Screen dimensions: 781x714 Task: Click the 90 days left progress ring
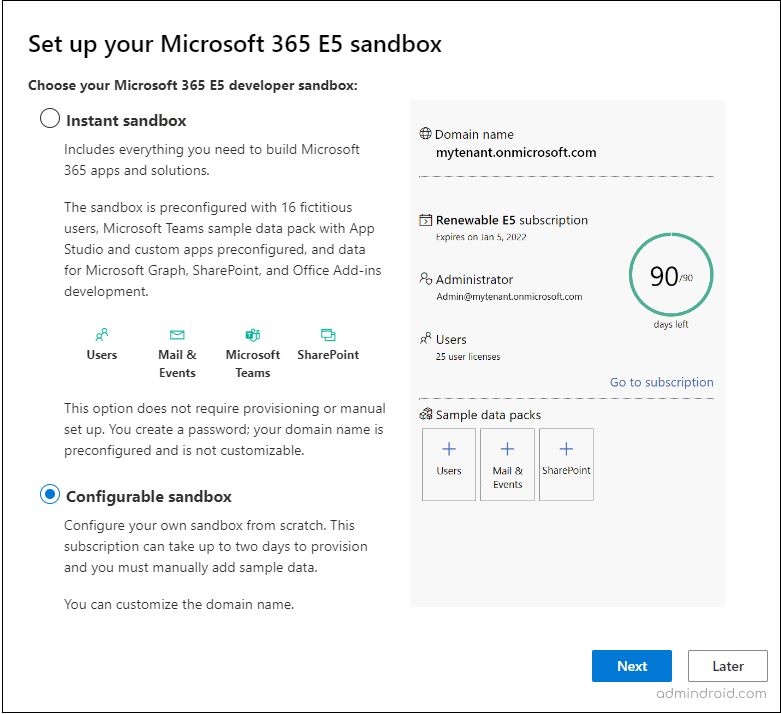point(671,275)
